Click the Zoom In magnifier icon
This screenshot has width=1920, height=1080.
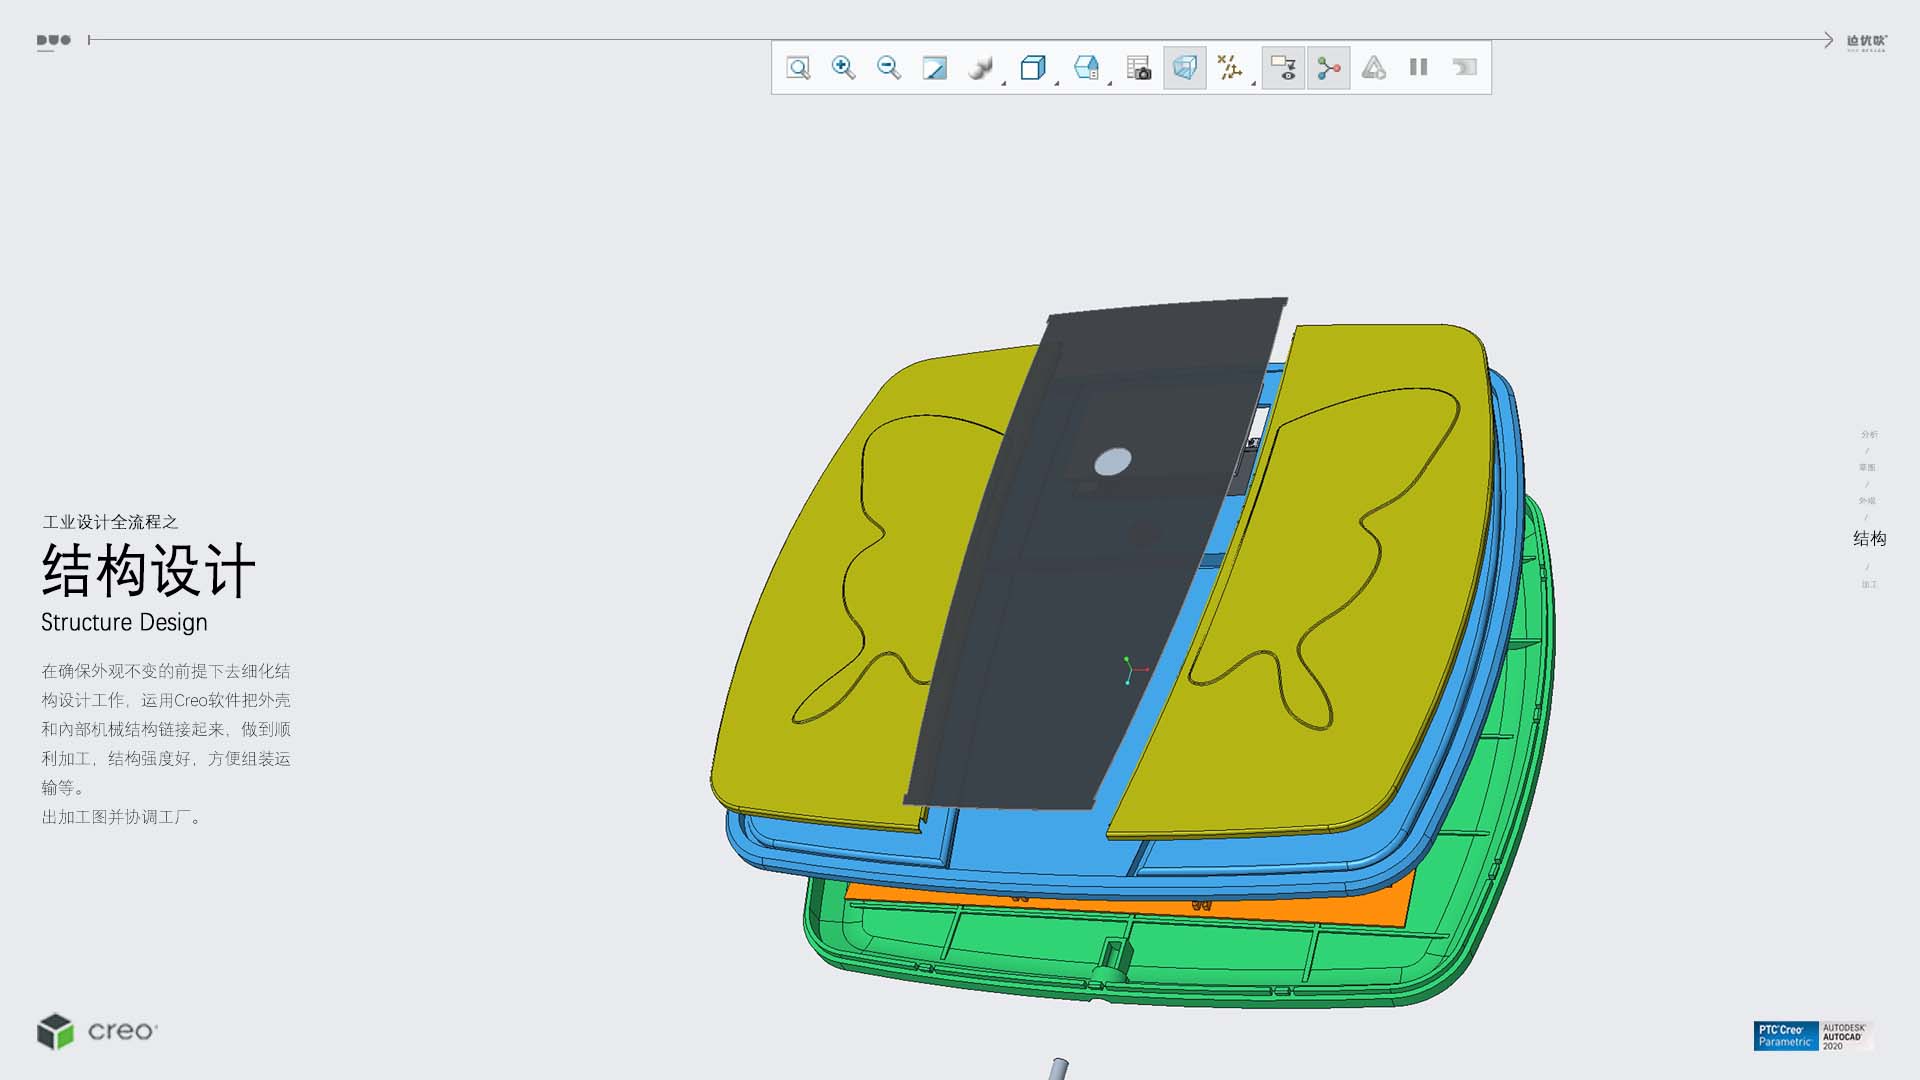pyautogui.click(x=843, y=68)
